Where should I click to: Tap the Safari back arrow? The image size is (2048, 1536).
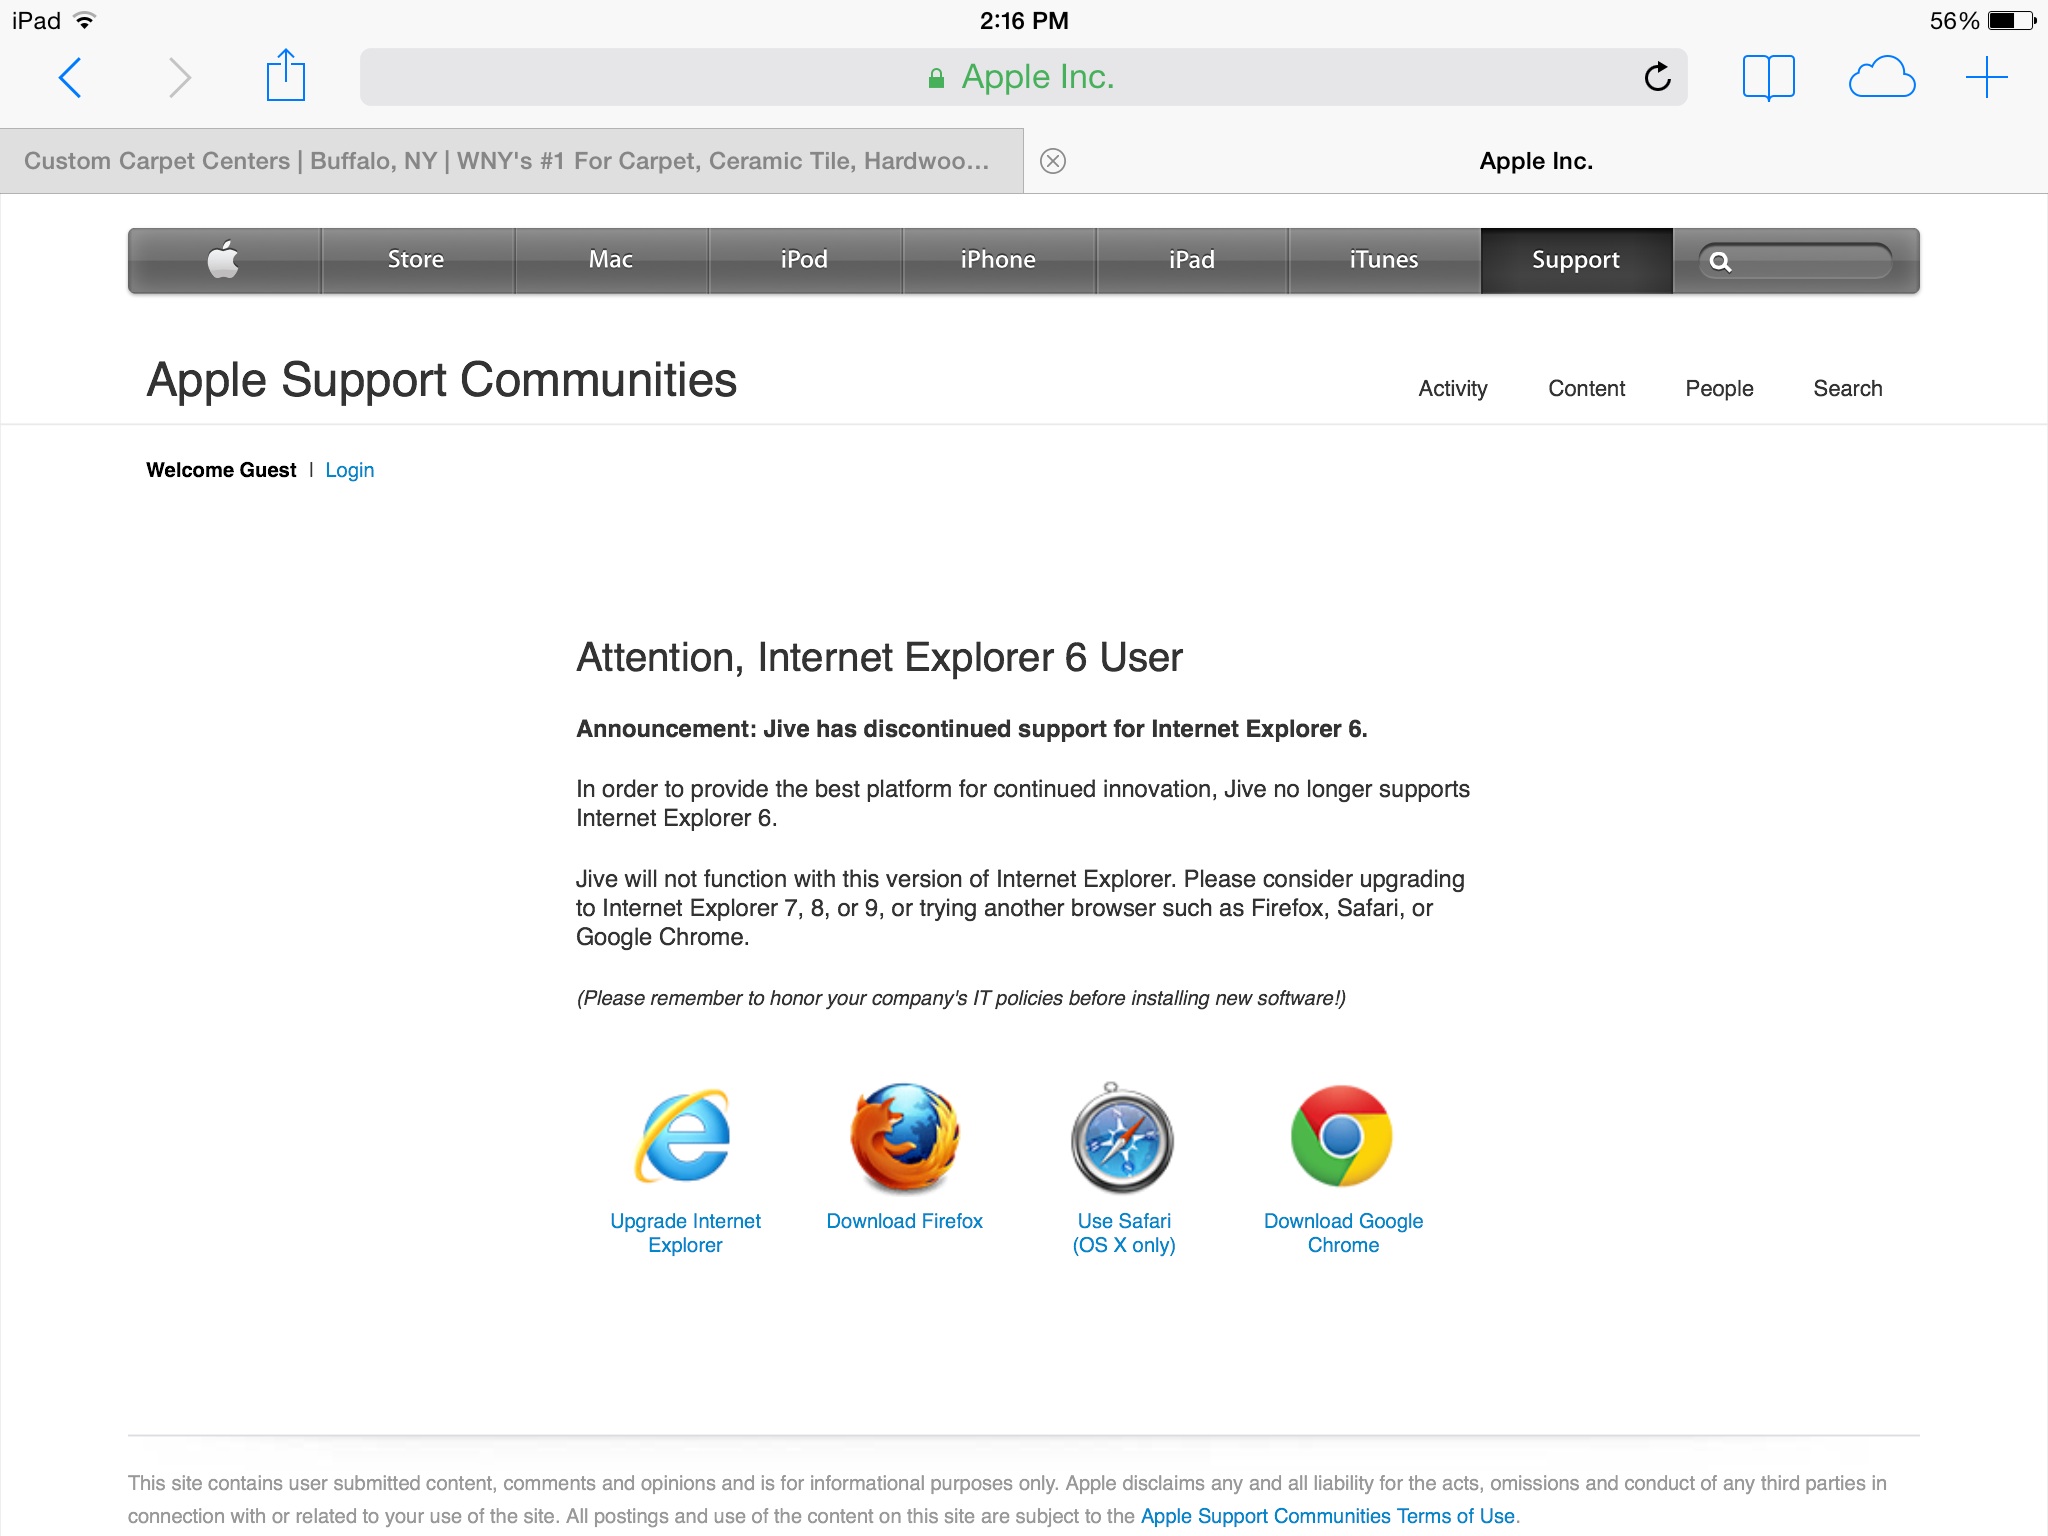click(x=70, y=77)
